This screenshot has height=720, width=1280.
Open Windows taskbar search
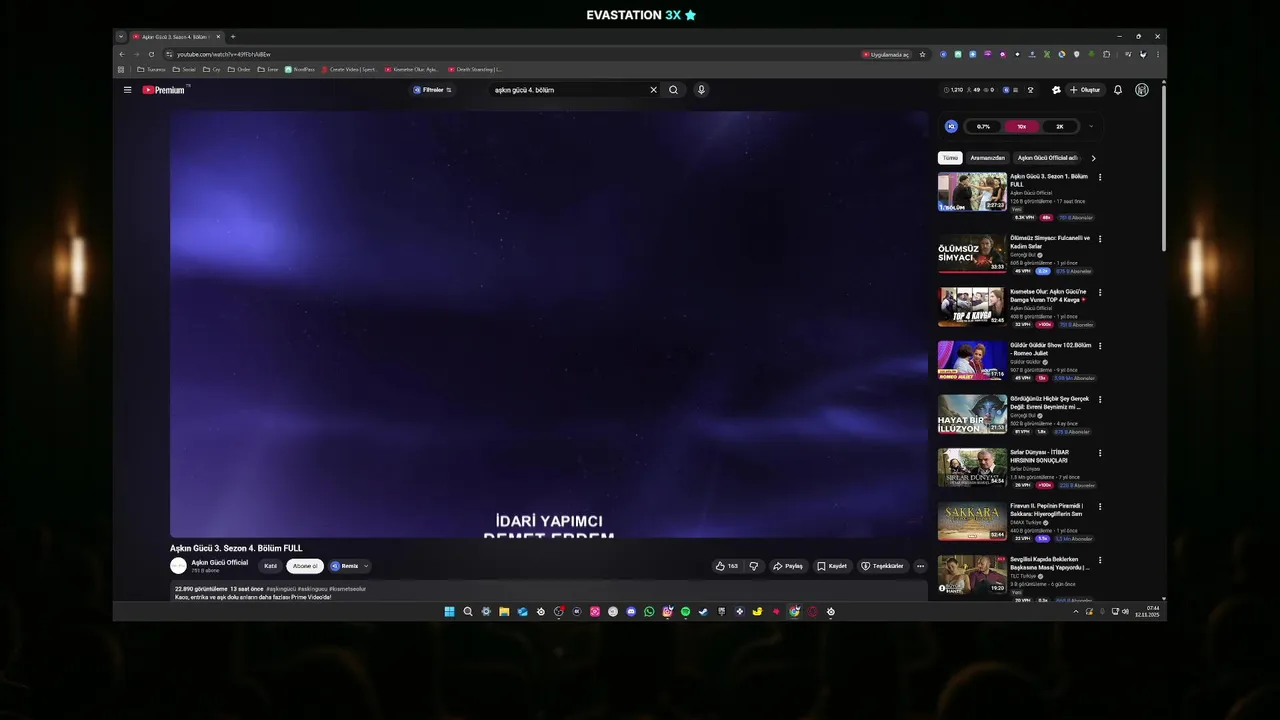tap(467, 611)
